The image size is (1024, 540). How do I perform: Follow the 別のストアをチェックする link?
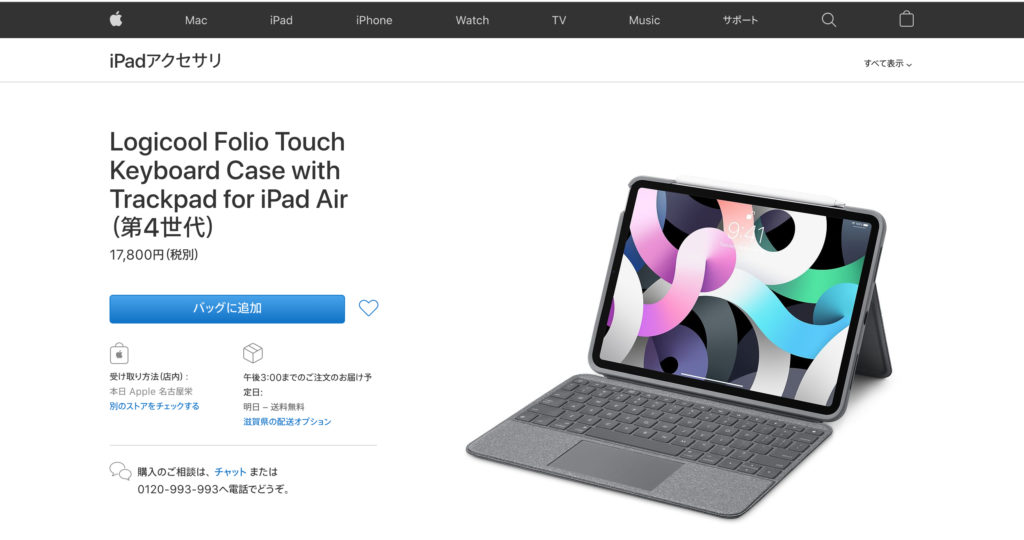(154, 406)
